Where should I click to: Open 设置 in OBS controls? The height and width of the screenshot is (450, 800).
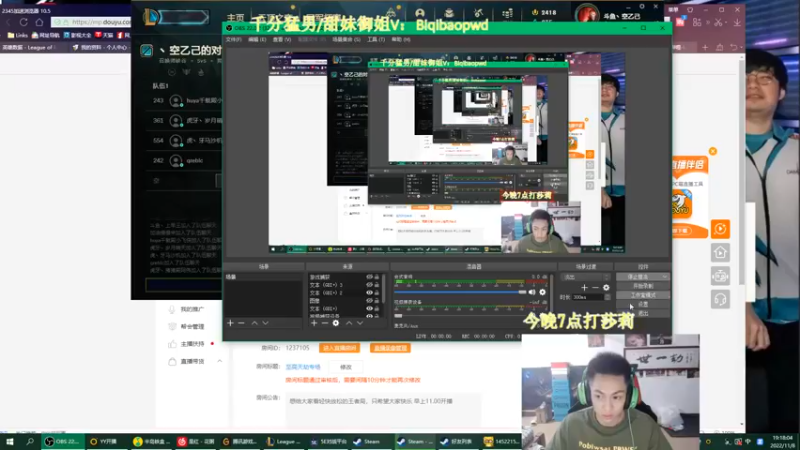tap(643, 304)
